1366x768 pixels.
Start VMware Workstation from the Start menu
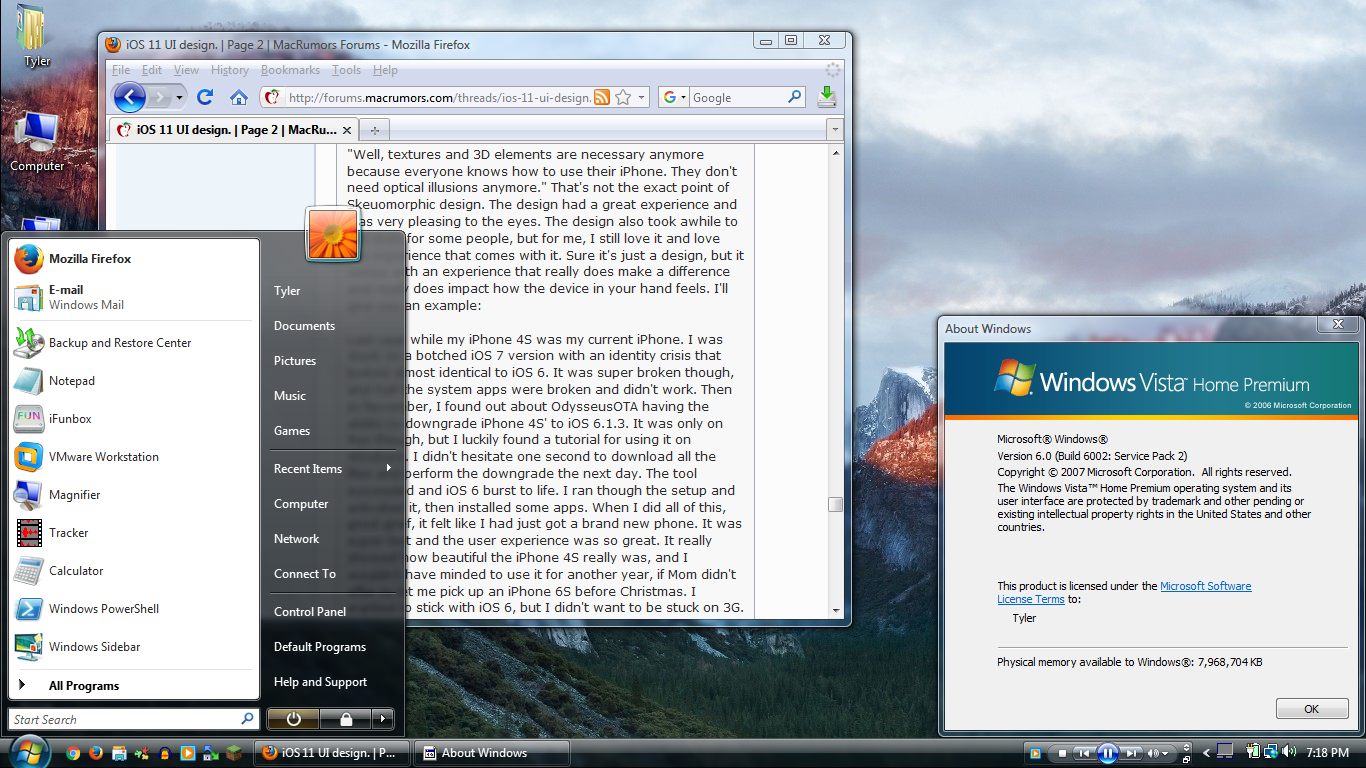click(x=134, y=456)
